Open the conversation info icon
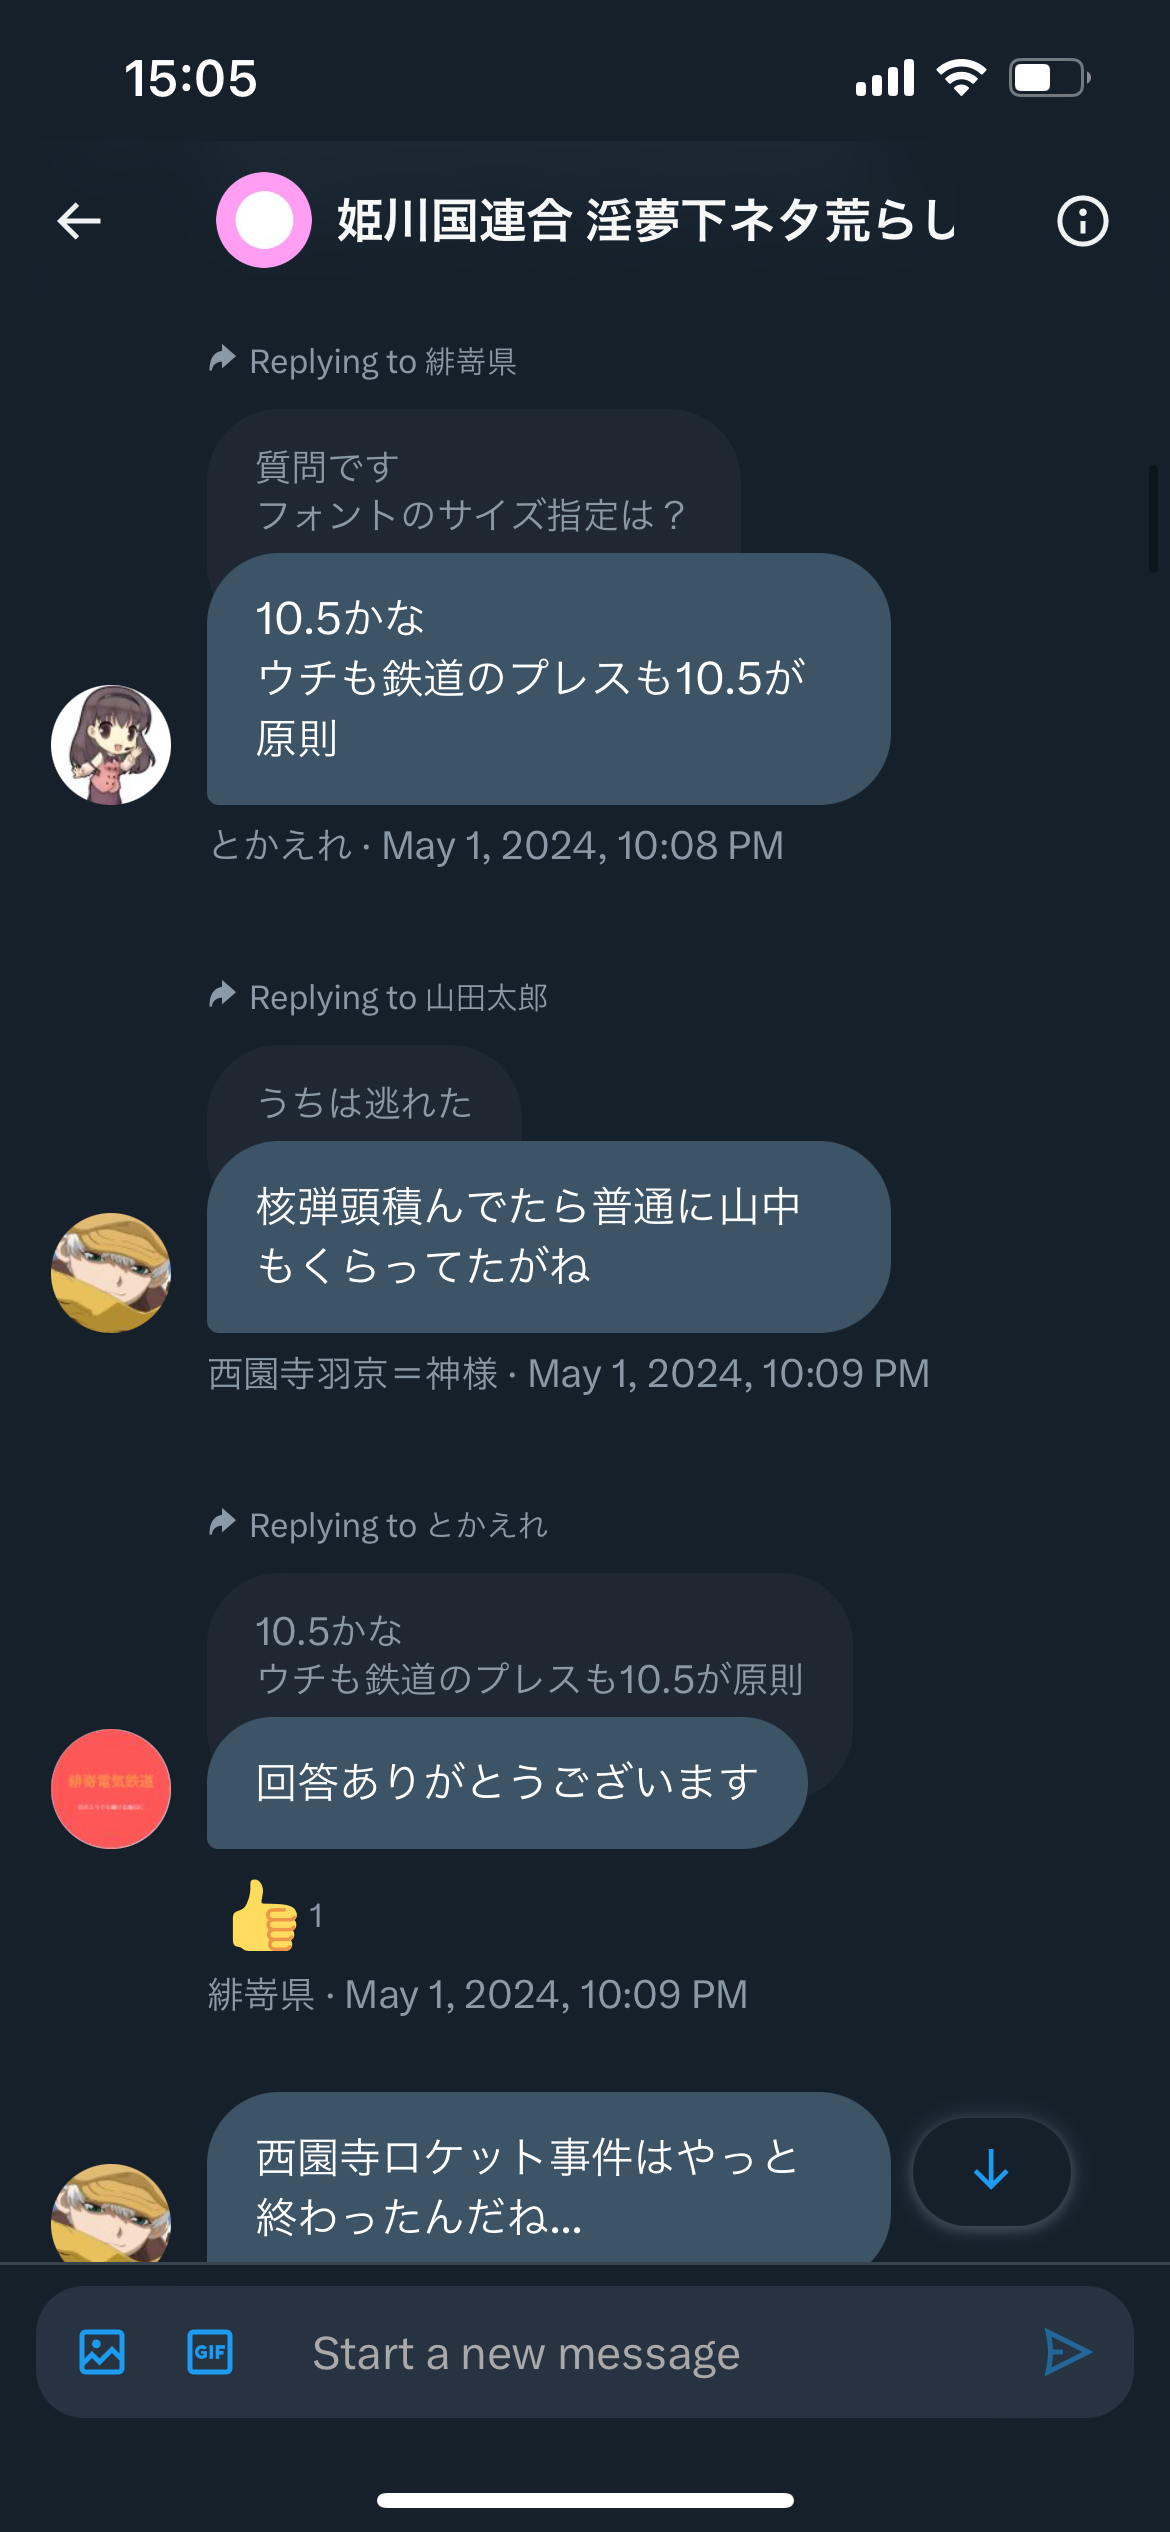This screenshot has width=1170, height=2532. coord(1083,221)
